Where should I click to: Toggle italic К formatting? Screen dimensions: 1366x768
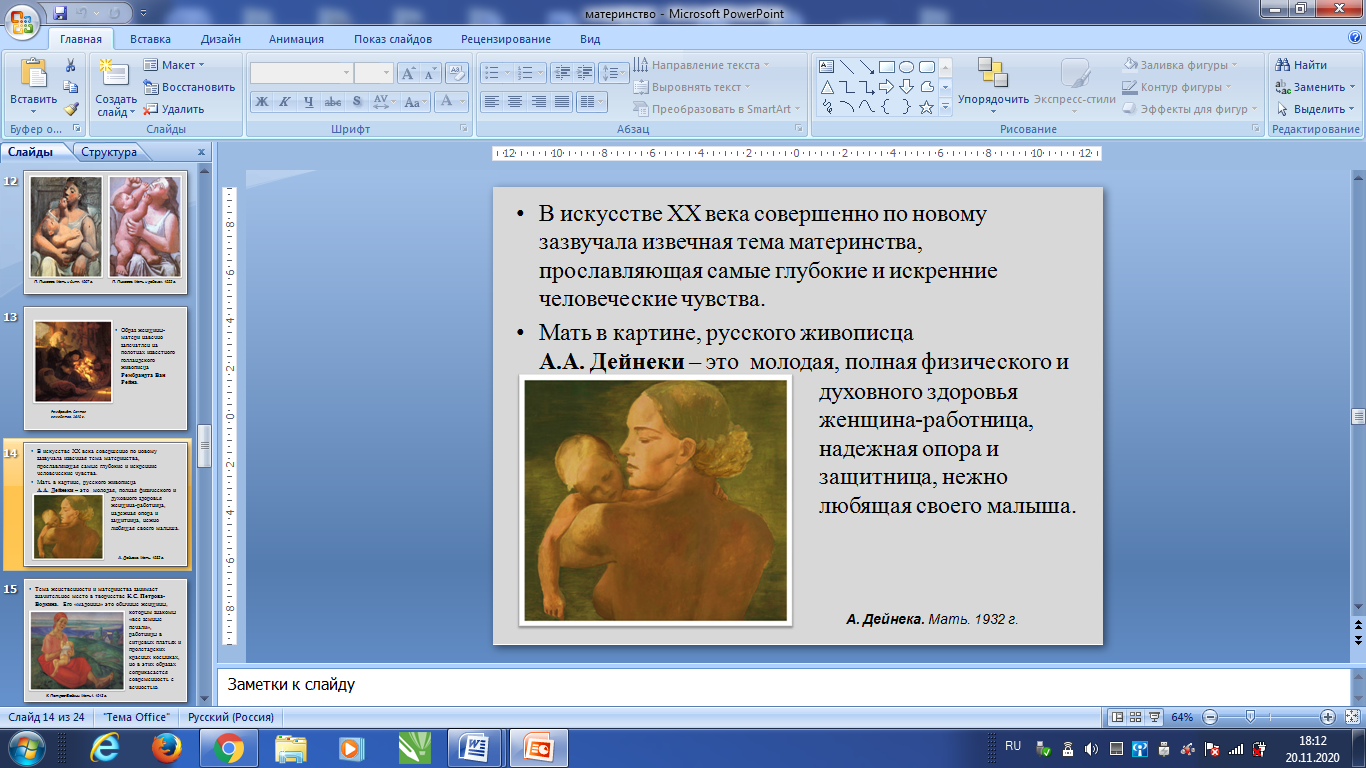pos(285,101)
